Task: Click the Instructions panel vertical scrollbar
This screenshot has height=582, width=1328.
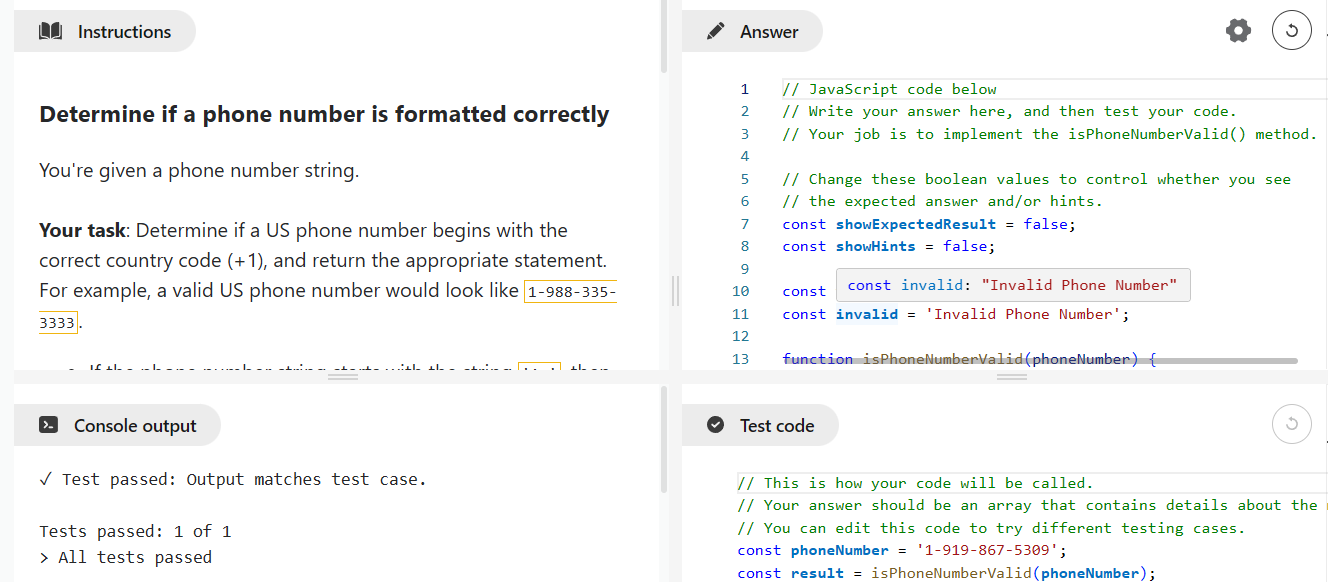Action: pyautogui.click(x=664, y=40)
